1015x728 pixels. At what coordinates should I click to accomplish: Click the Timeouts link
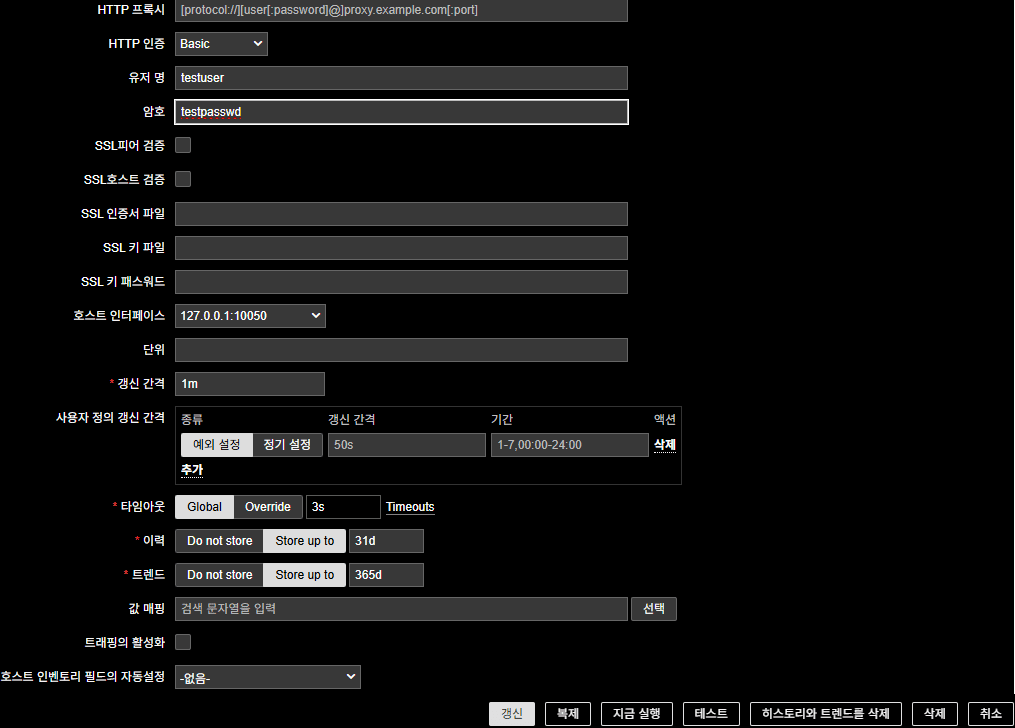(x=410, y=507)
